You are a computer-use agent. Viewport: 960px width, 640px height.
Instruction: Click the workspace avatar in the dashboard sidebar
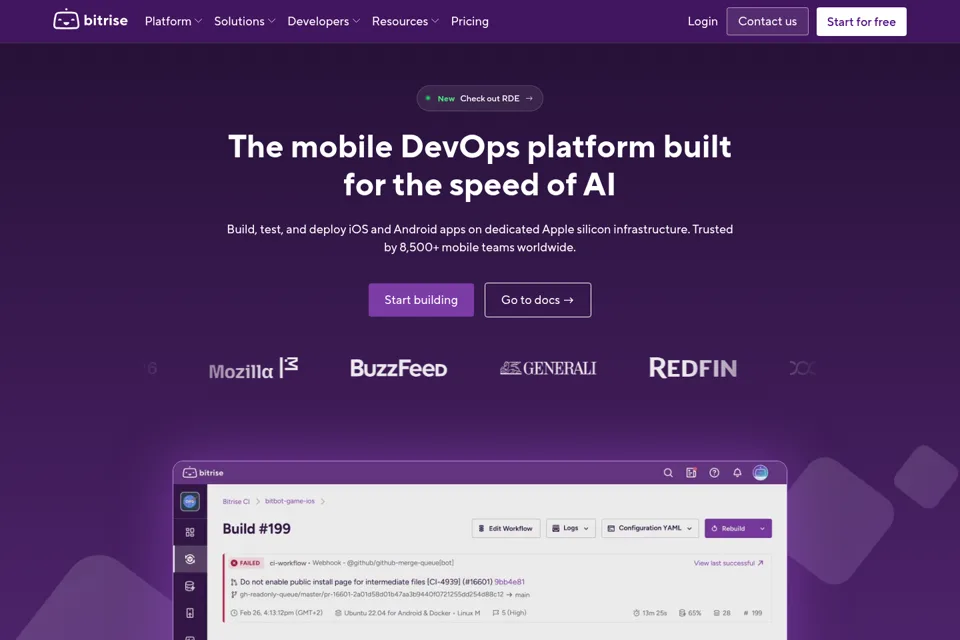tap(190, 502)
